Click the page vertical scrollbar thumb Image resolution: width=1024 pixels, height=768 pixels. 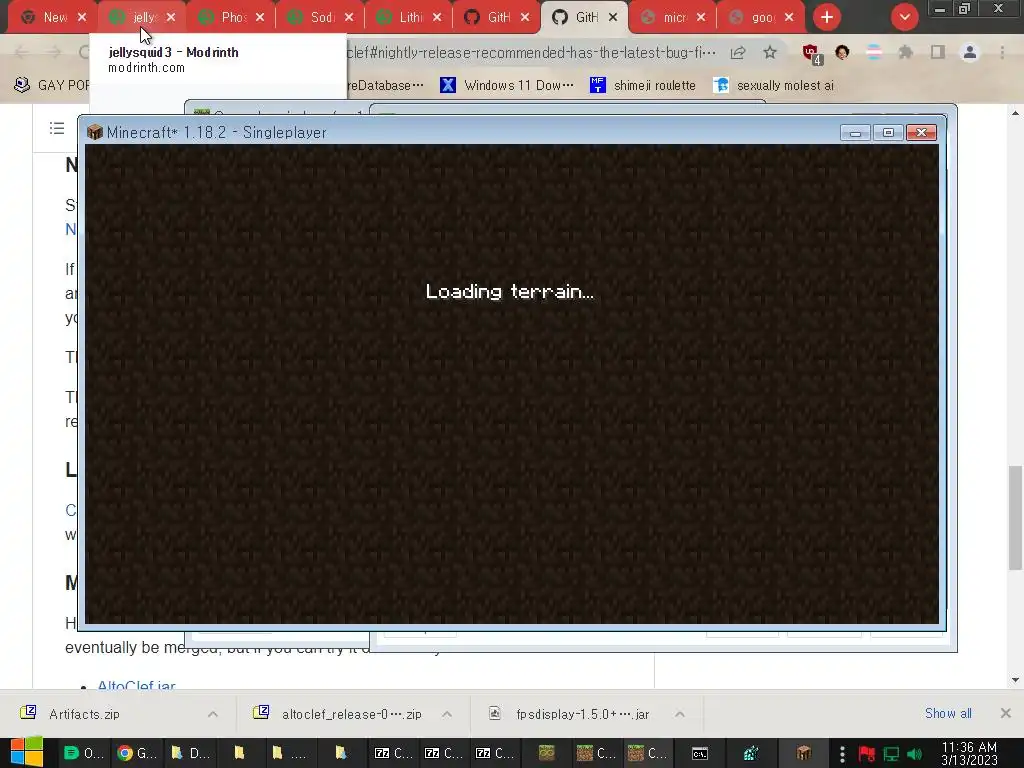click(x=1014, y=516)
